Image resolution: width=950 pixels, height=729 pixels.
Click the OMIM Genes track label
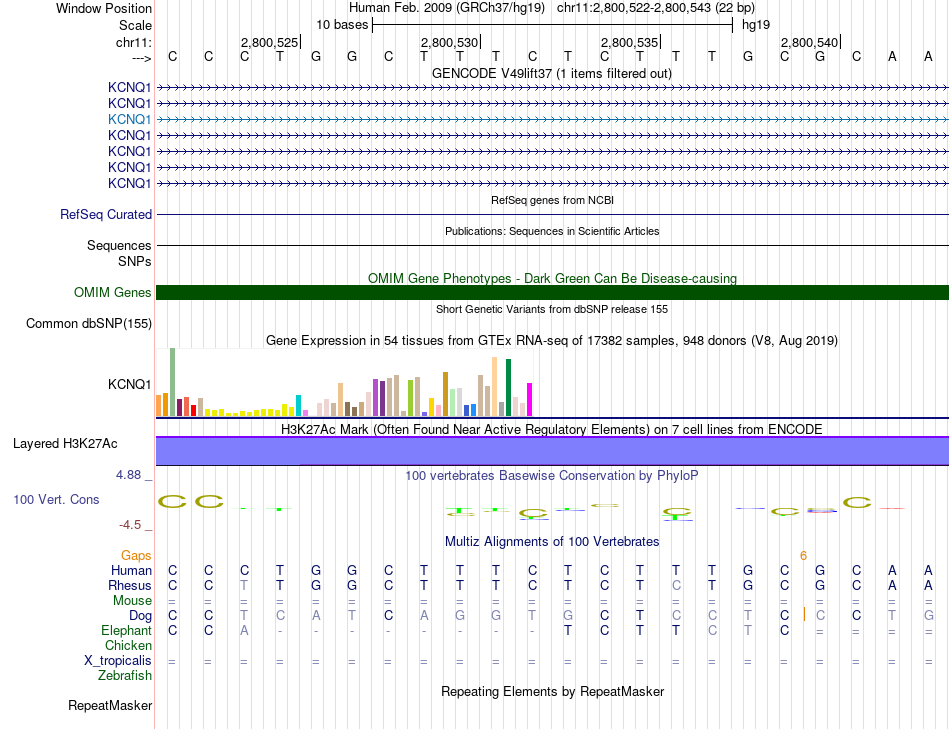click(112, 293)
